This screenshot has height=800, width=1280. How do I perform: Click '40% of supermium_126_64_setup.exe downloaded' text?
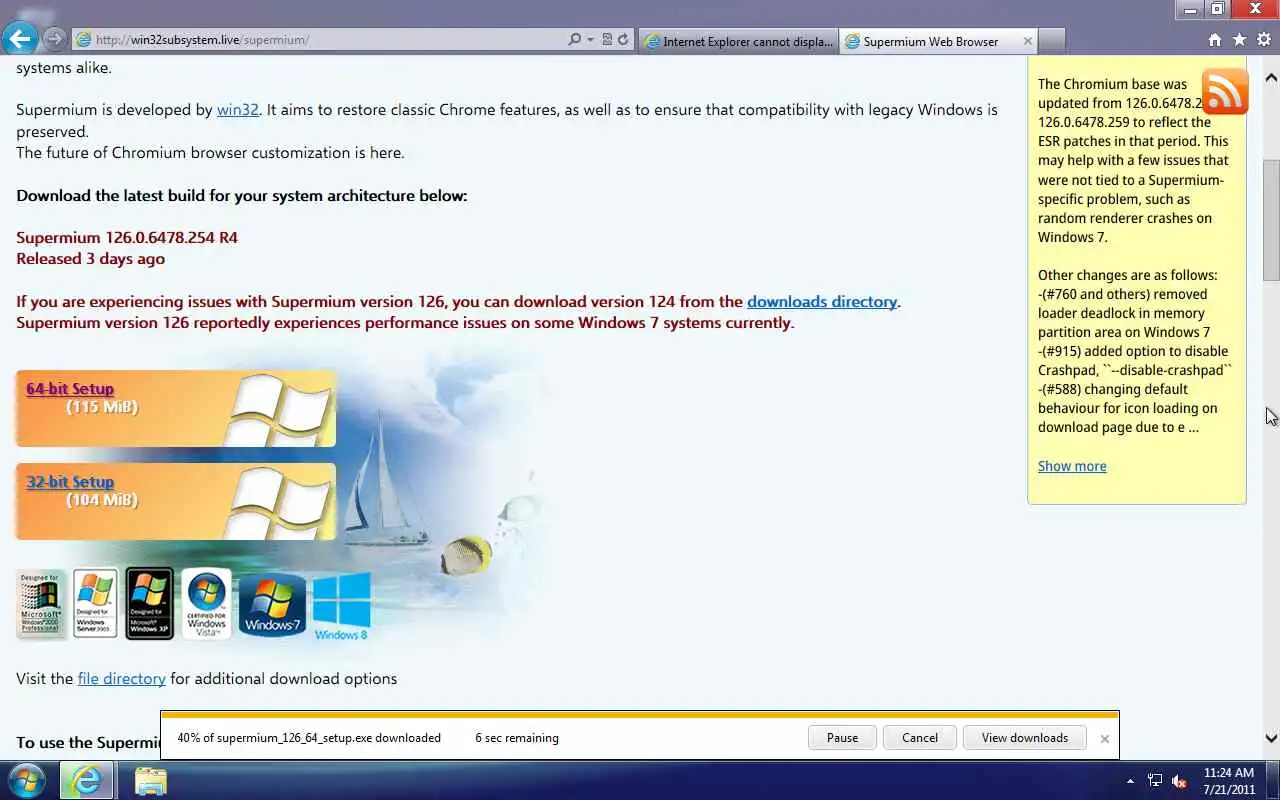click(x=309, y=738)
